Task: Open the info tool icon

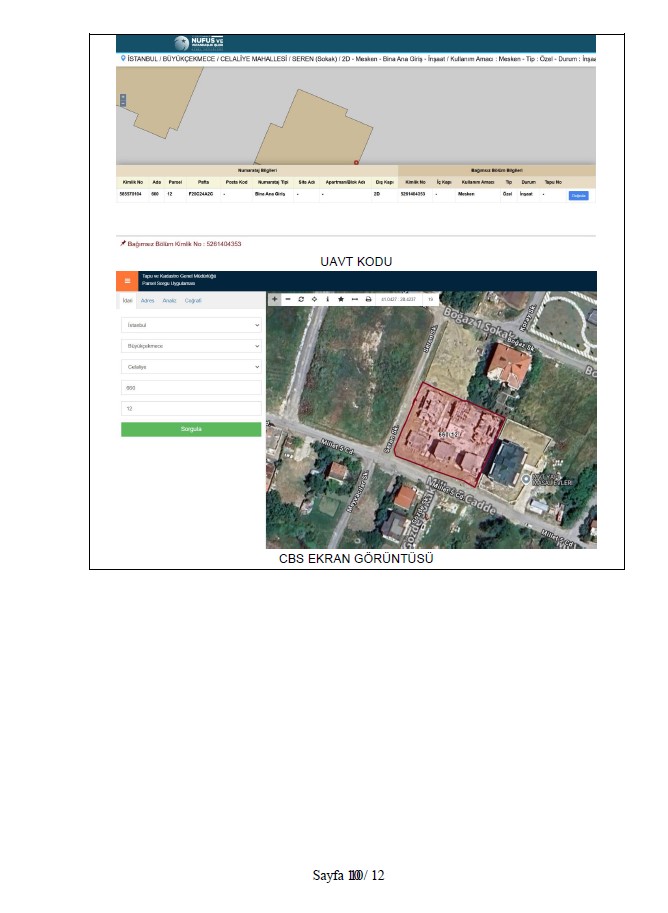Action: (328, 299)
